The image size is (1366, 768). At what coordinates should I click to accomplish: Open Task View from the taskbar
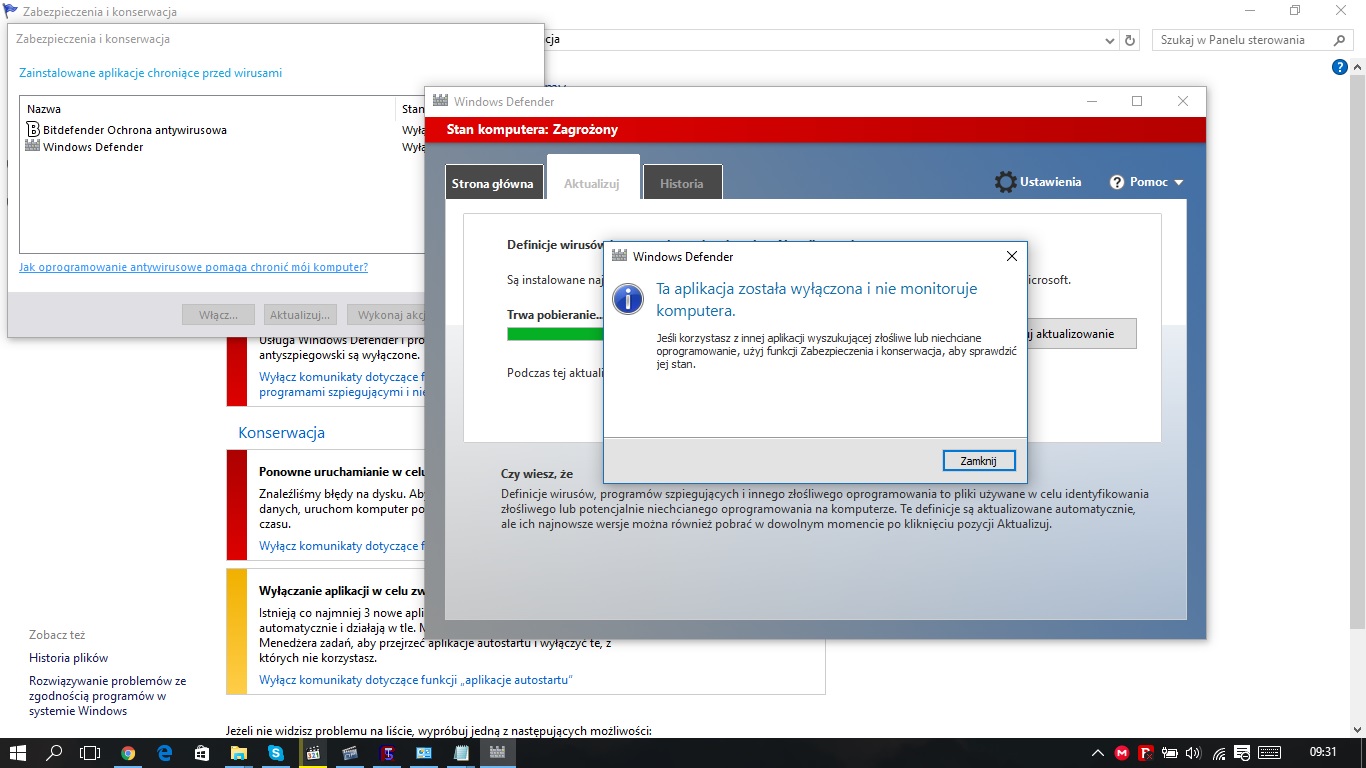pyautogui.click(x=90, y=753)
